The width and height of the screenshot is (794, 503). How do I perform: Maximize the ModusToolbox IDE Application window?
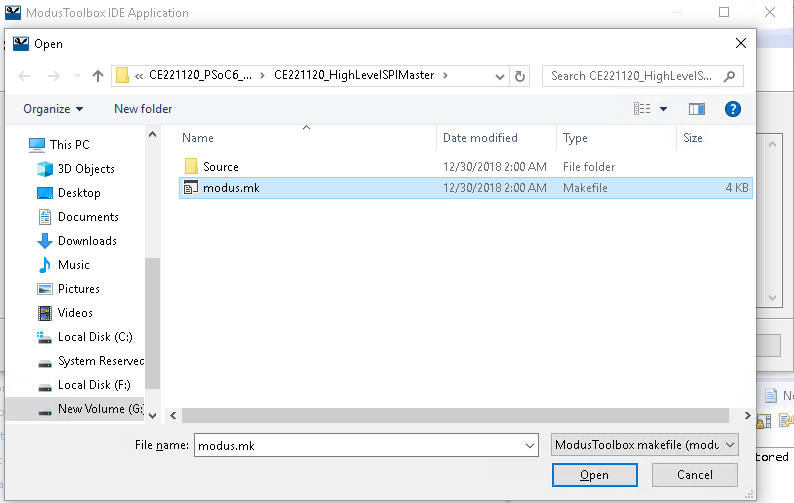tap(724, 12)
